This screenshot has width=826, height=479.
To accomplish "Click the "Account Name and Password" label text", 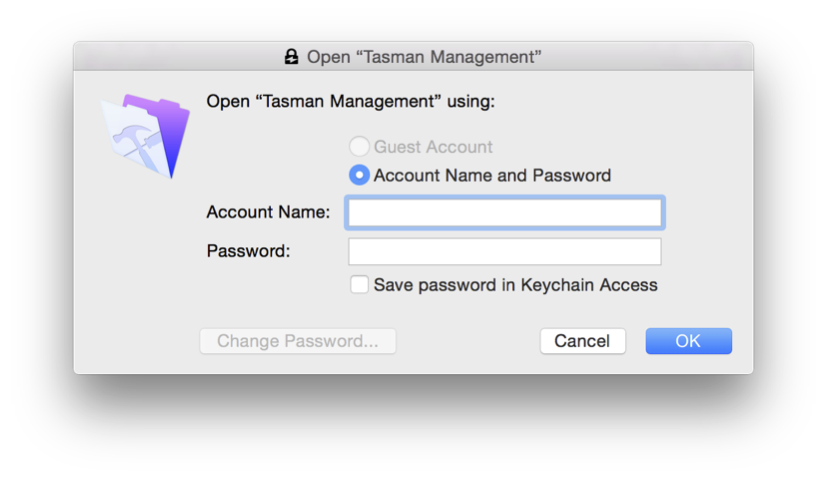I will point(493,175).
